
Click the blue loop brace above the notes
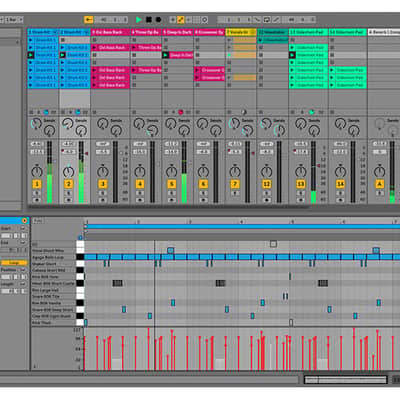coord(242,227)
